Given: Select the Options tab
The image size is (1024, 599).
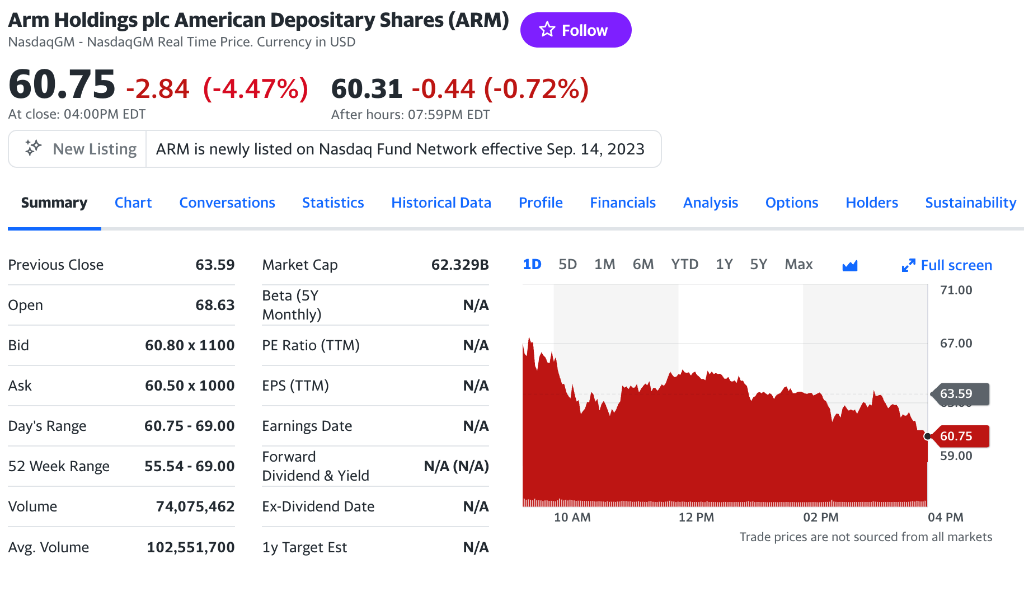Looking at the screenshot, I should [792, 202].
